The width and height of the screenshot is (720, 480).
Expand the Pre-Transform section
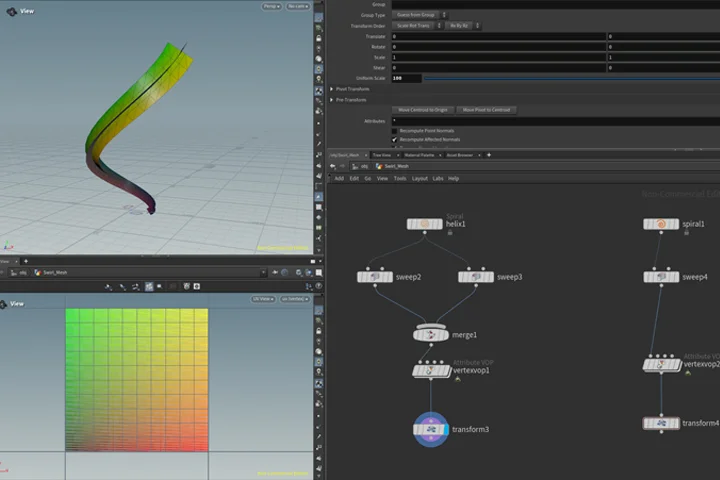point(332,100)
